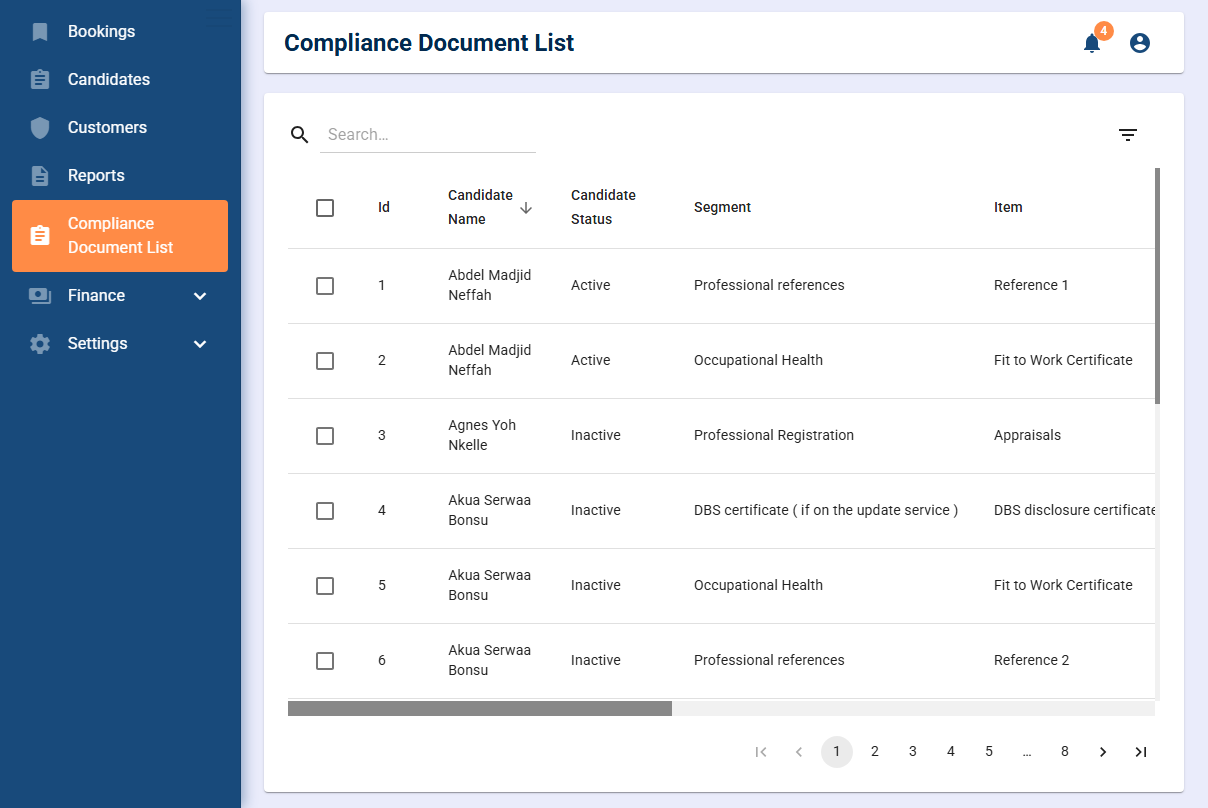Image resolution: width=1208 pixels, height=808 pixels.
Task: Select checkbox for row Id 3
Action: coord(325,436)
